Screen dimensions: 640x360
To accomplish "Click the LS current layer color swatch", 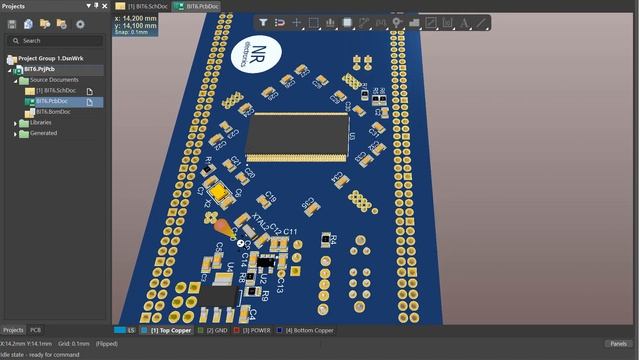I will (120, 330).
